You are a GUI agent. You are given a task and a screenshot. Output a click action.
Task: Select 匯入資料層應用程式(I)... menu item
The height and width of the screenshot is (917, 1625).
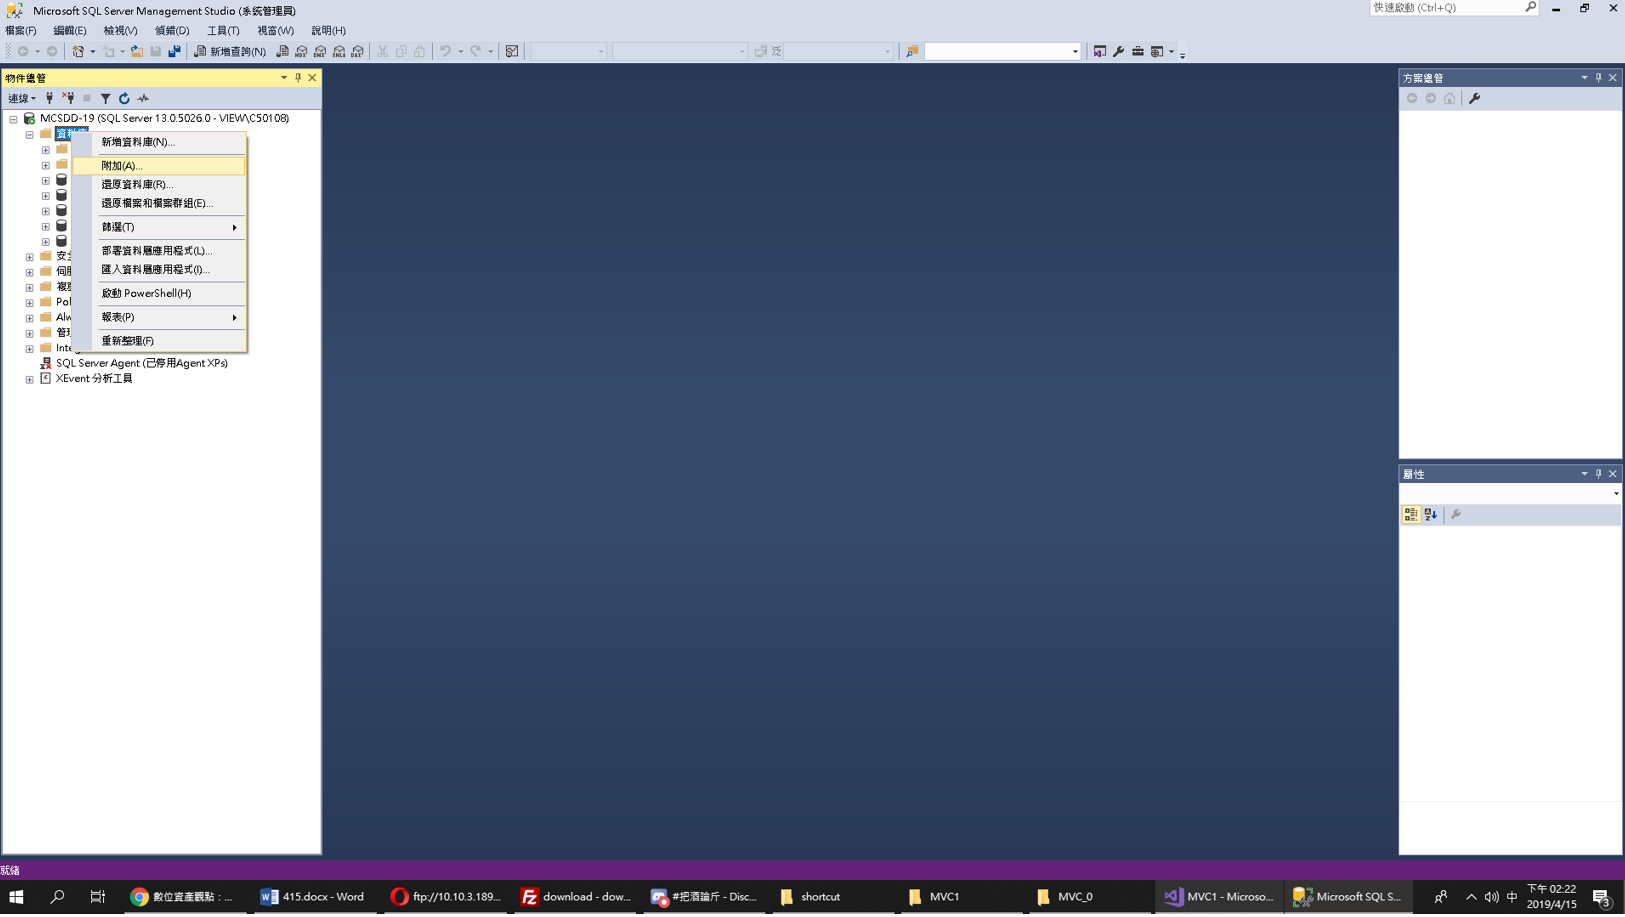coord(159,269)
